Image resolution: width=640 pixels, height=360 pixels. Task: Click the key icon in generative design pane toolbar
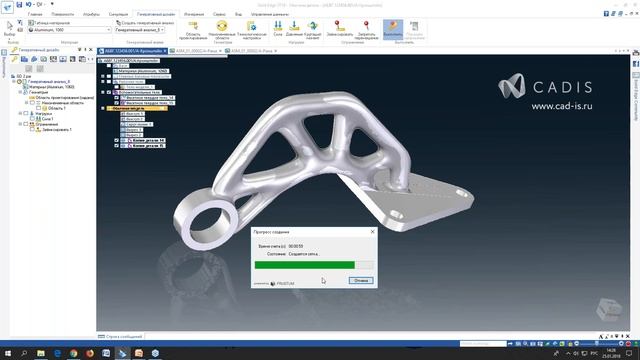click(15, 59)
